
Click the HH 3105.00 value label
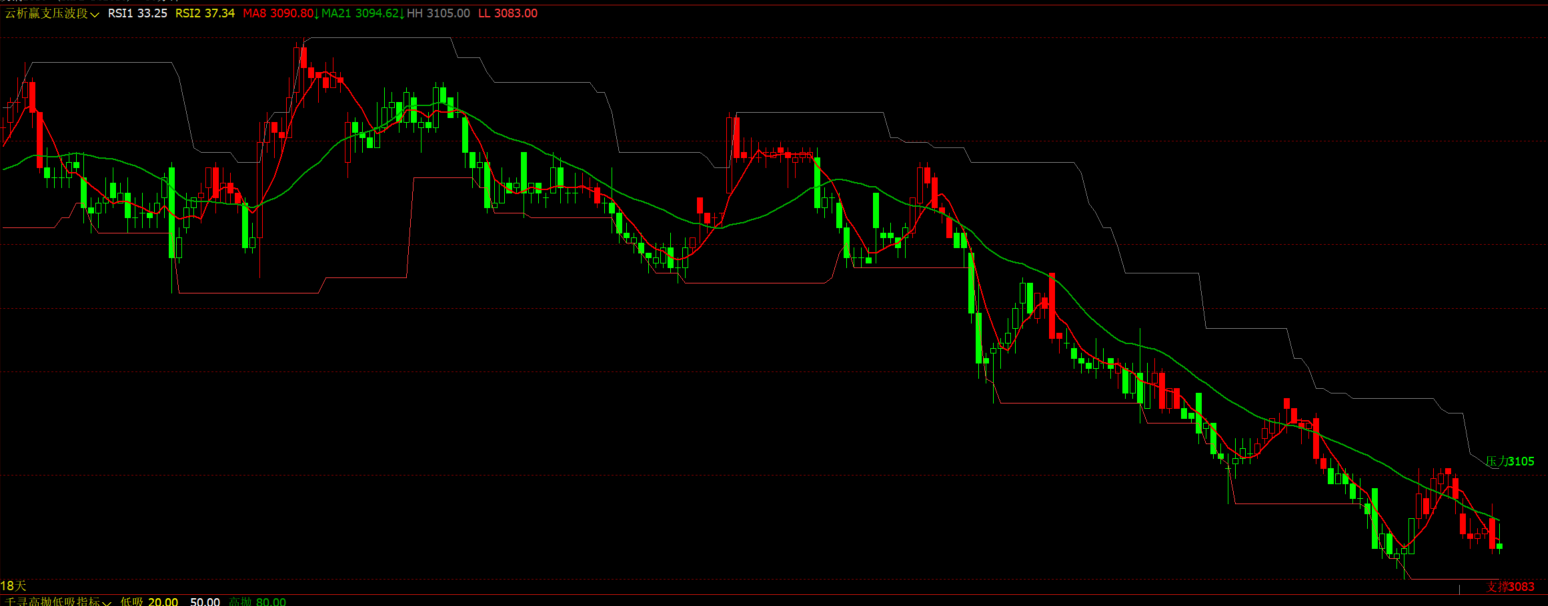click(438, 13)
